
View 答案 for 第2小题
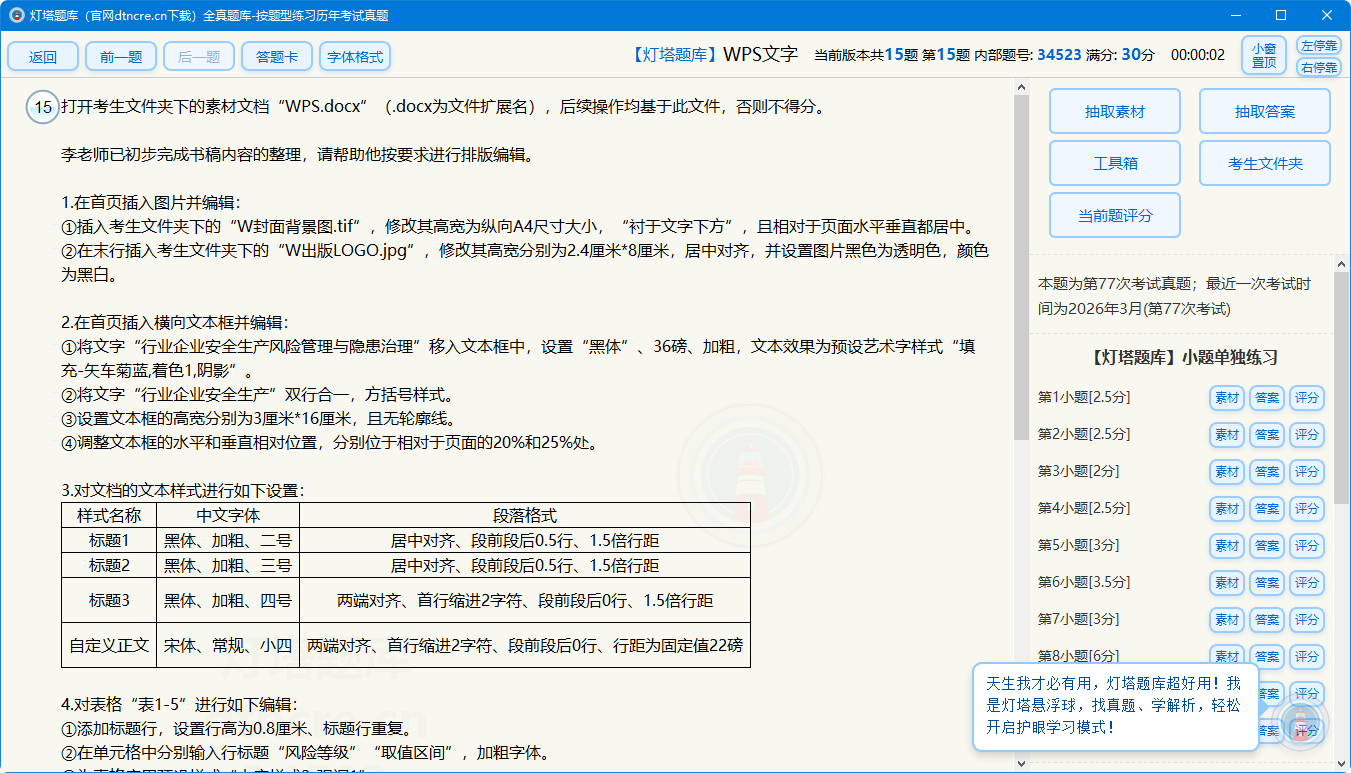(x=1267, y=435)
